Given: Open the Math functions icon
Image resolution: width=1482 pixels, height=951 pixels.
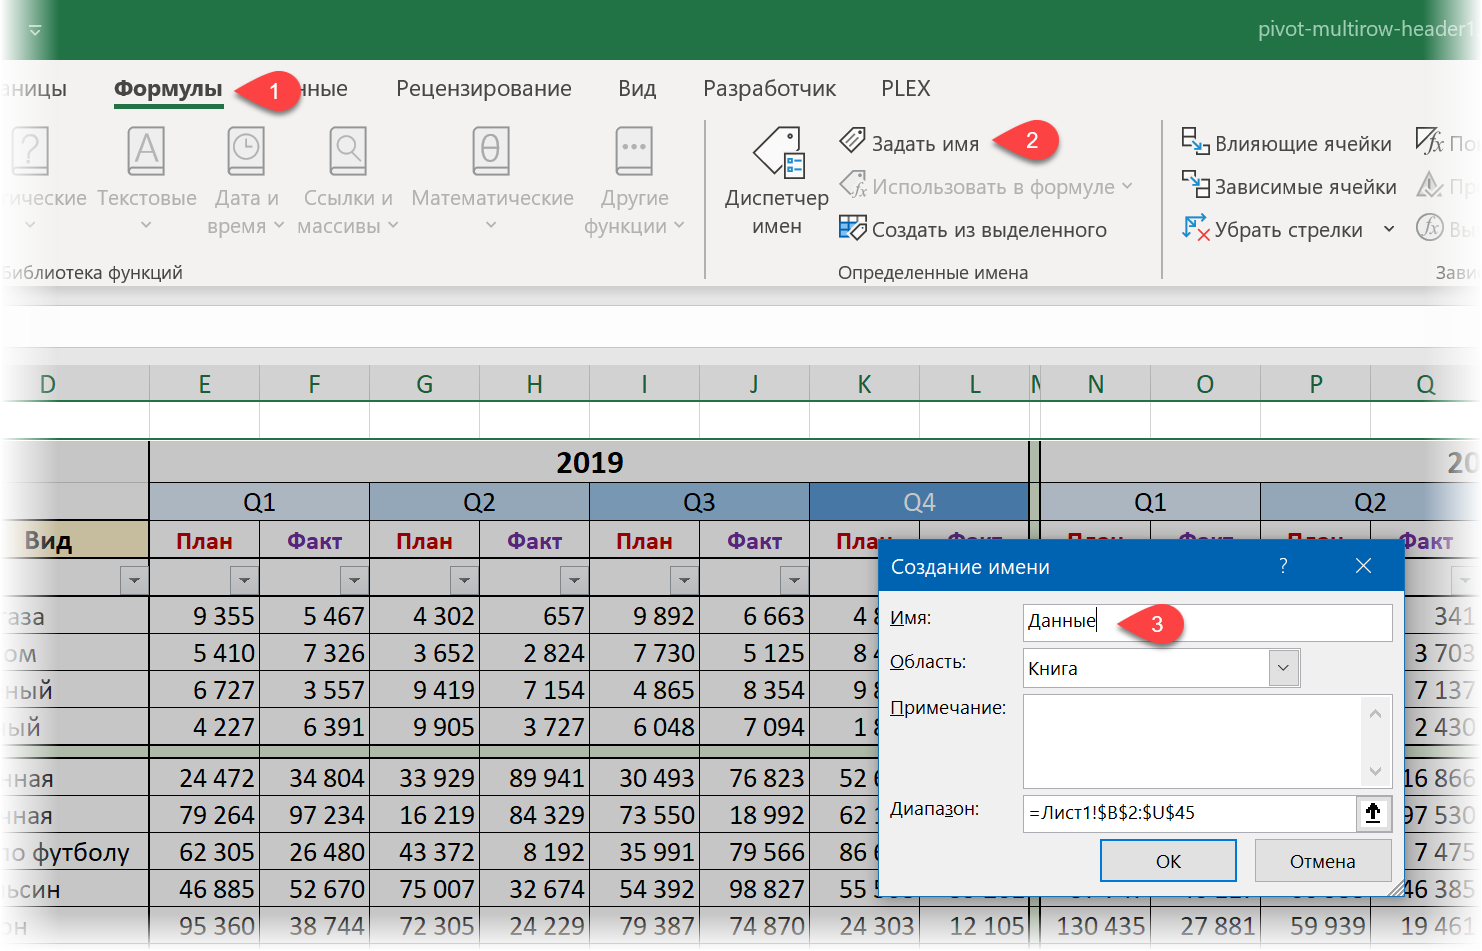Looking at the screenshot, I should click(491, 152).
